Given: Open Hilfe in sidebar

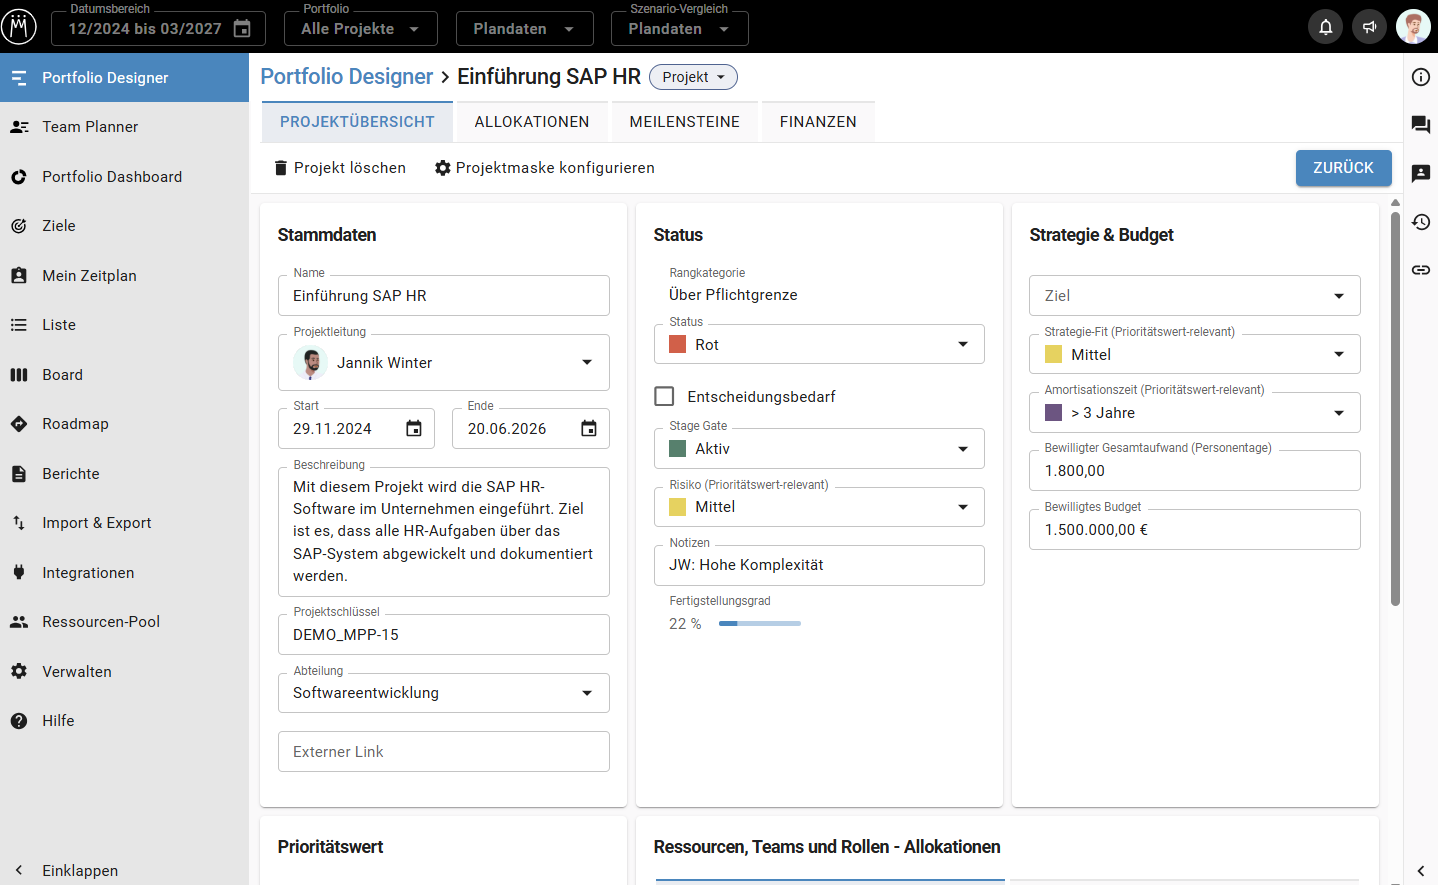Looking at the screenshot, I should point(124,721).
